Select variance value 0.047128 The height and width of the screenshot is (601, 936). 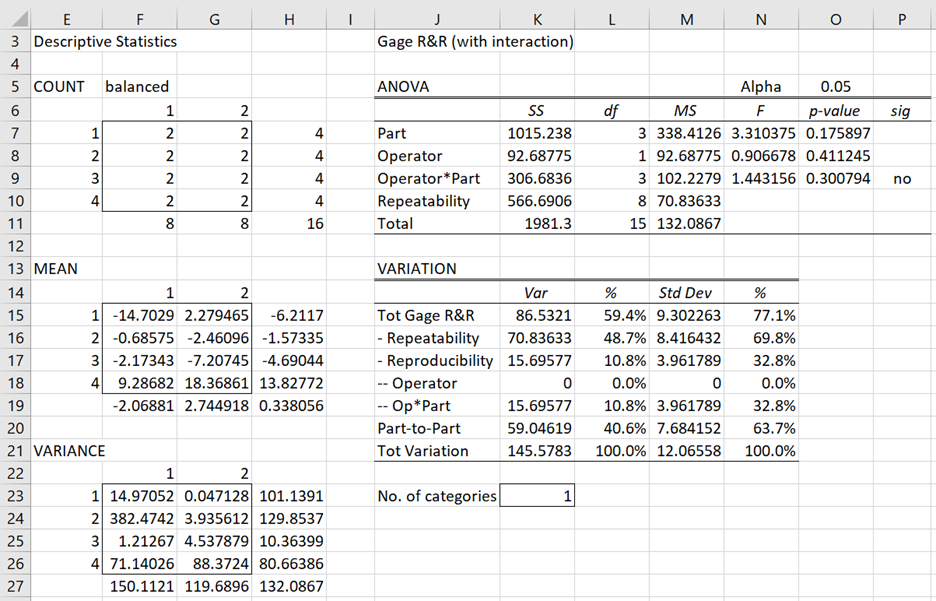(214, 496)
